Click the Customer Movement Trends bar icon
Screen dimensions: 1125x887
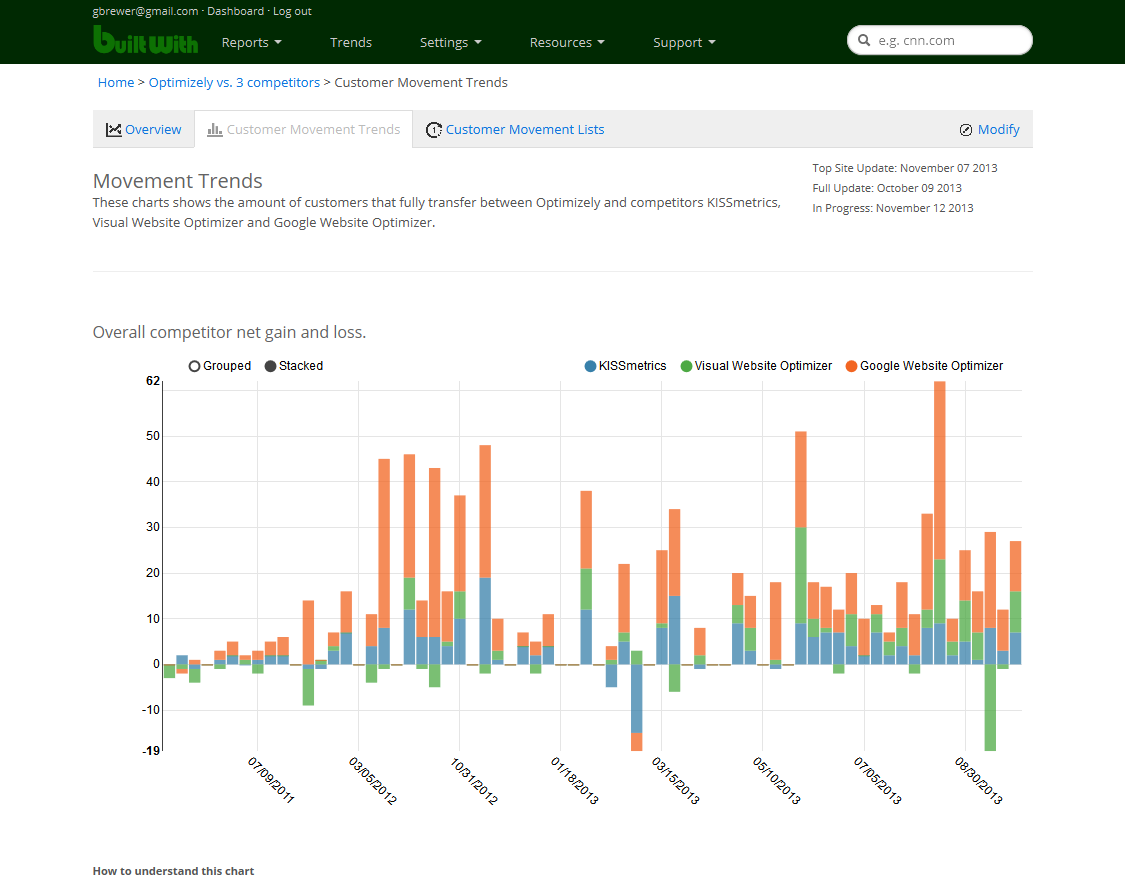(x=215, y=130)
